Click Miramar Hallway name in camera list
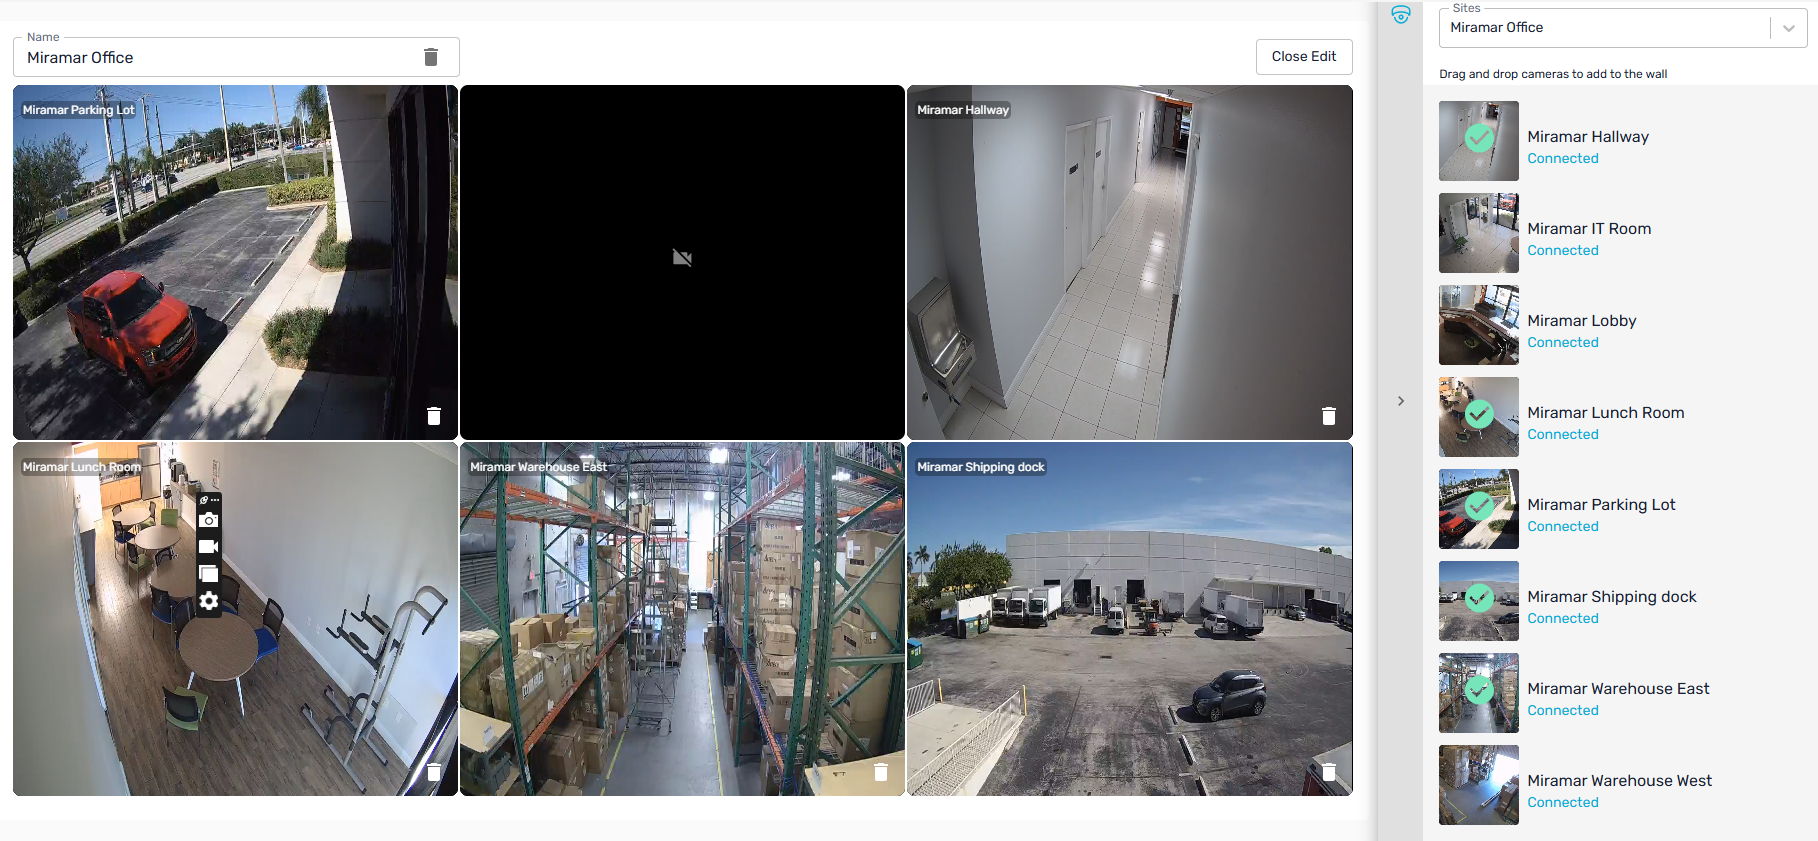 (1588, 137)
